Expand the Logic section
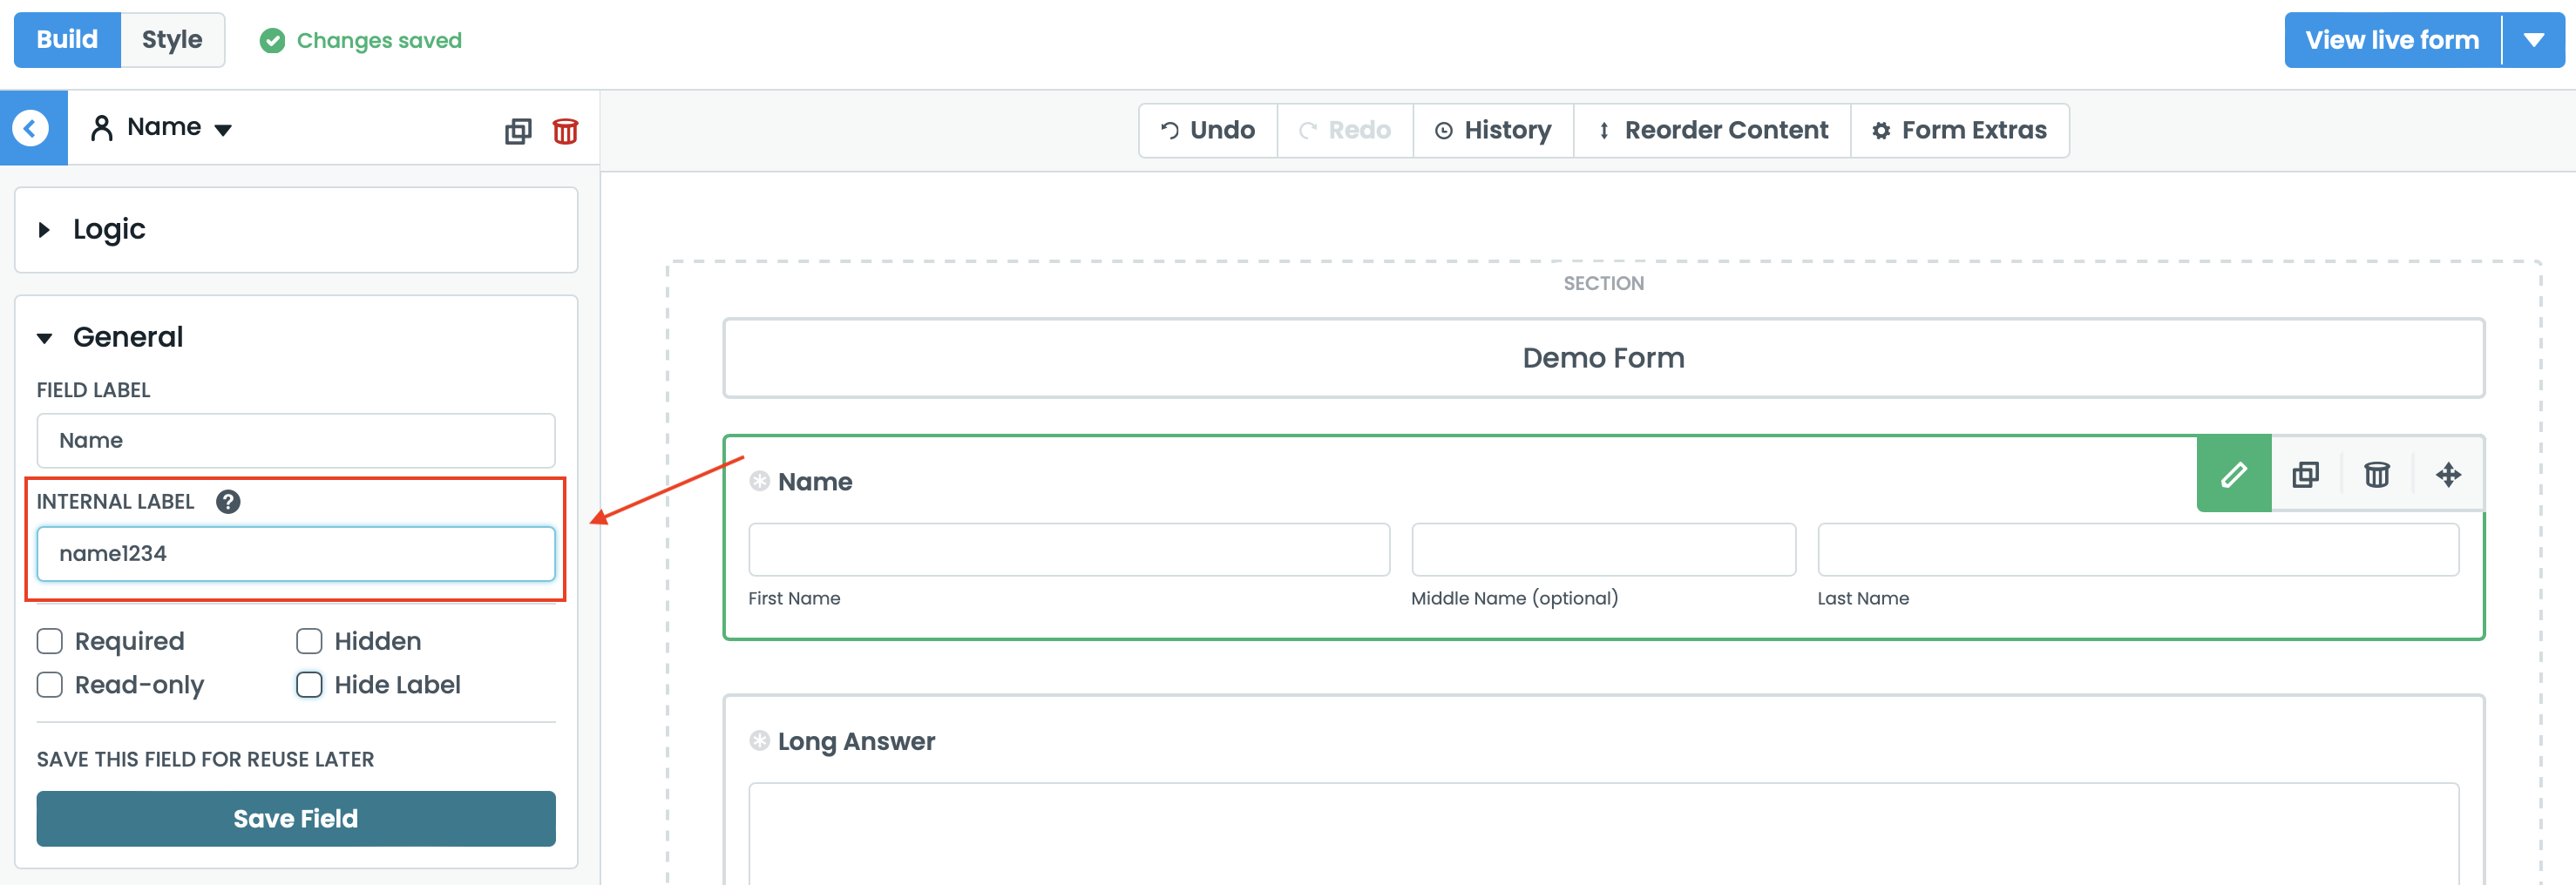Image resolution: width=2576 pixels, height=885 pixels. (x=44, y=230)
